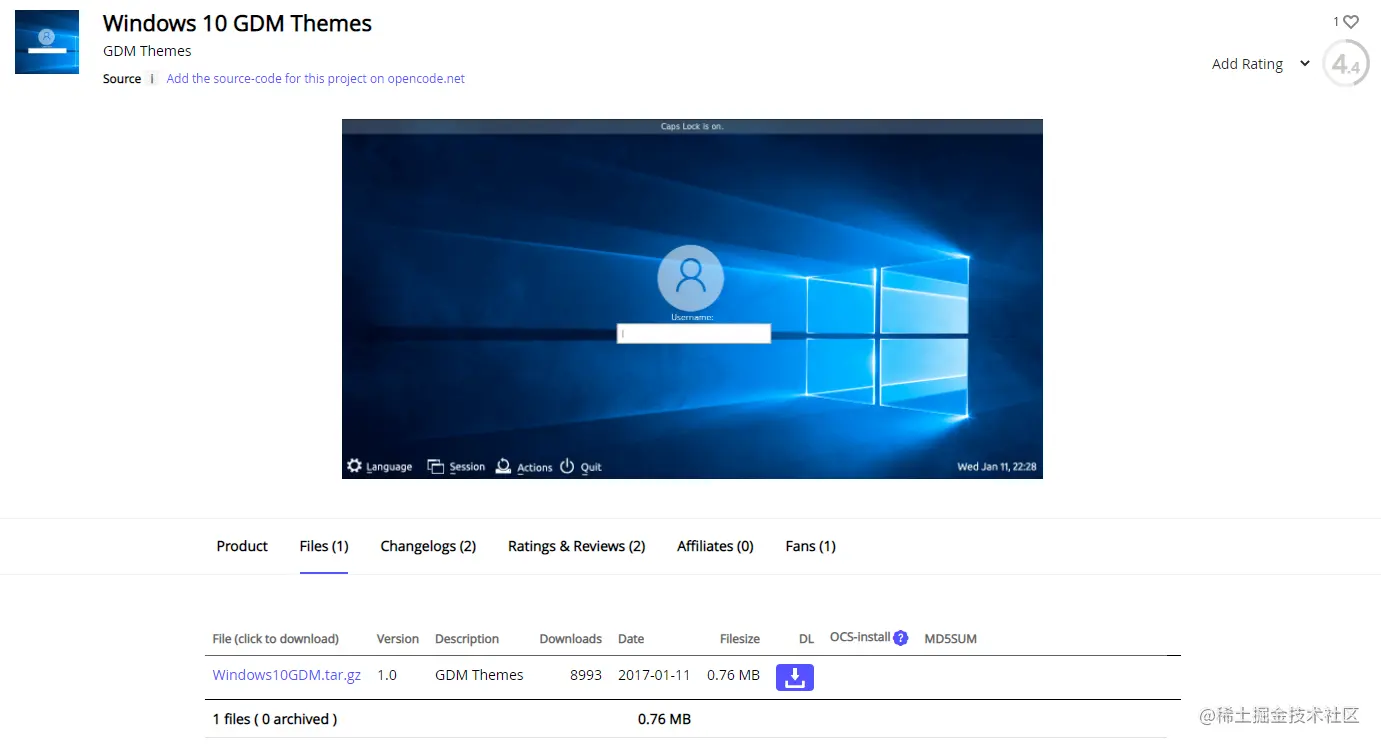Screen dimensions: 1381x747
Task: Click the OCS-install column header text
Action: [x=860, y=637]
